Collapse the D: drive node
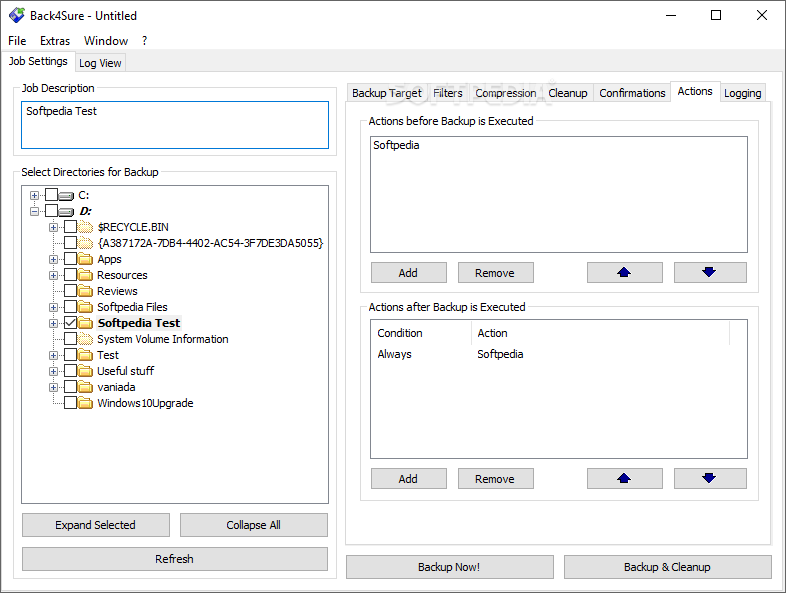Image resolution: width=786 pixels, height=593 pixels. [34, 212]
